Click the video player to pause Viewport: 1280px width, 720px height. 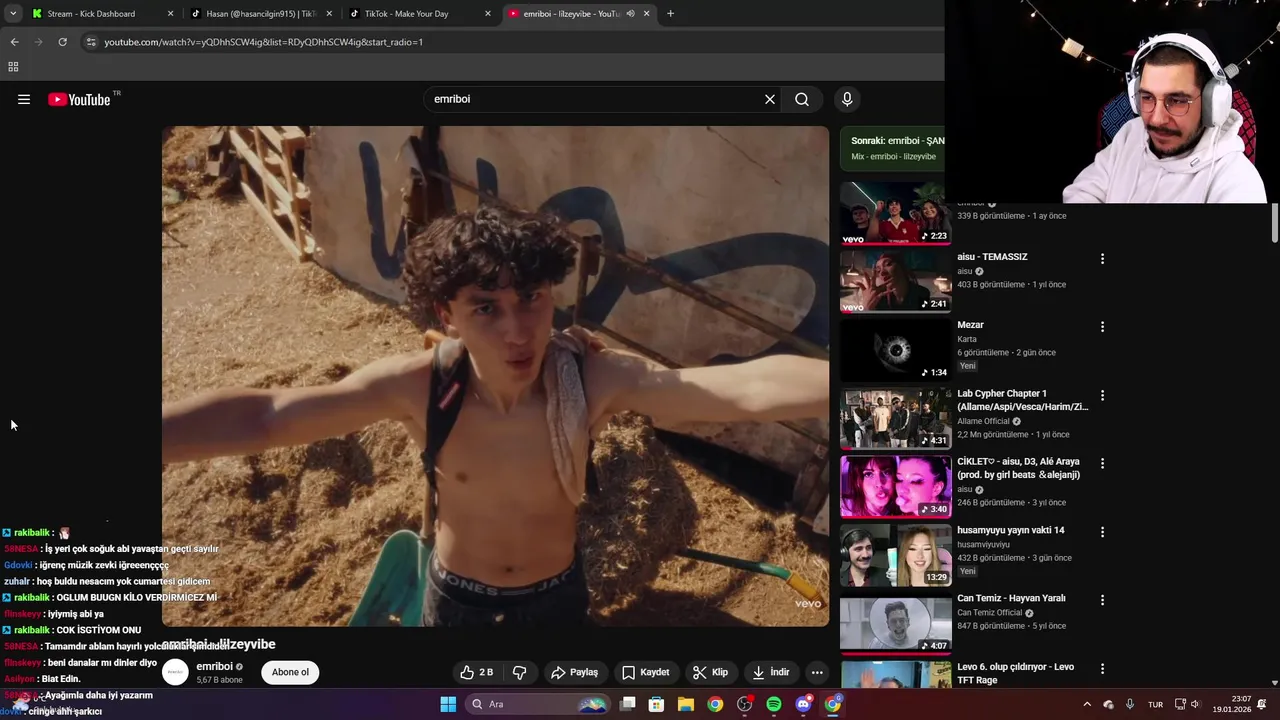[495, 376]
